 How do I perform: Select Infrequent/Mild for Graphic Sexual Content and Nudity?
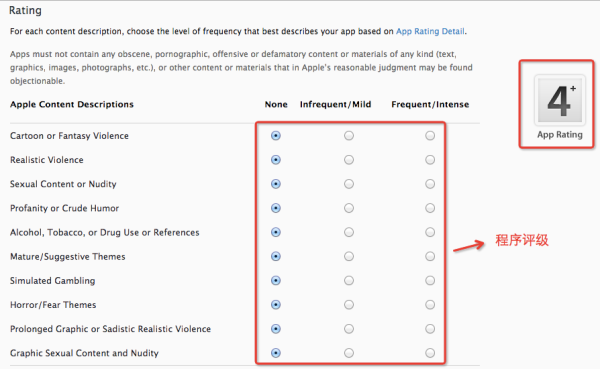click(x=349, y=353)
